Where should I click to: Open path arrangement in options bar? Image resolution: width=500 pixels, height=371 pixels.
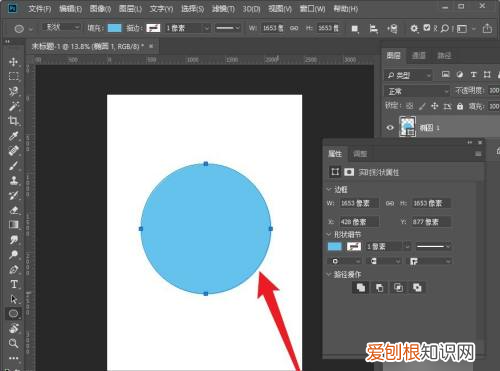click(392, 29)
